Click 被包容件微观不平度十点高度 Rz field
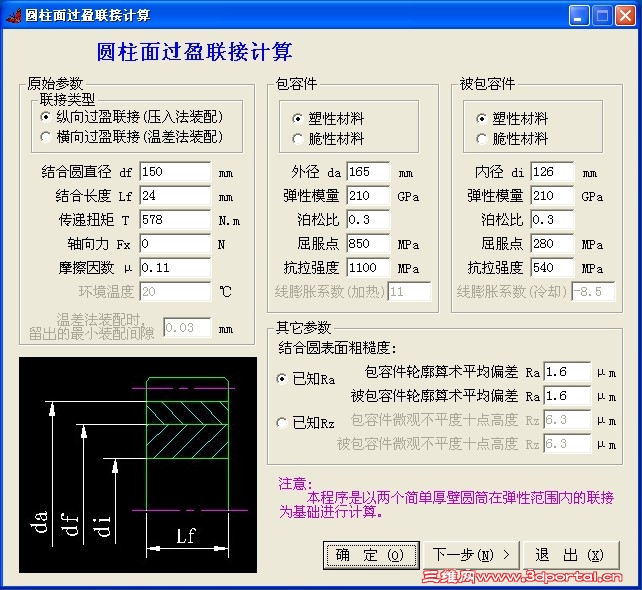Viewport: 642px width, 590px height. pos(567,443)
